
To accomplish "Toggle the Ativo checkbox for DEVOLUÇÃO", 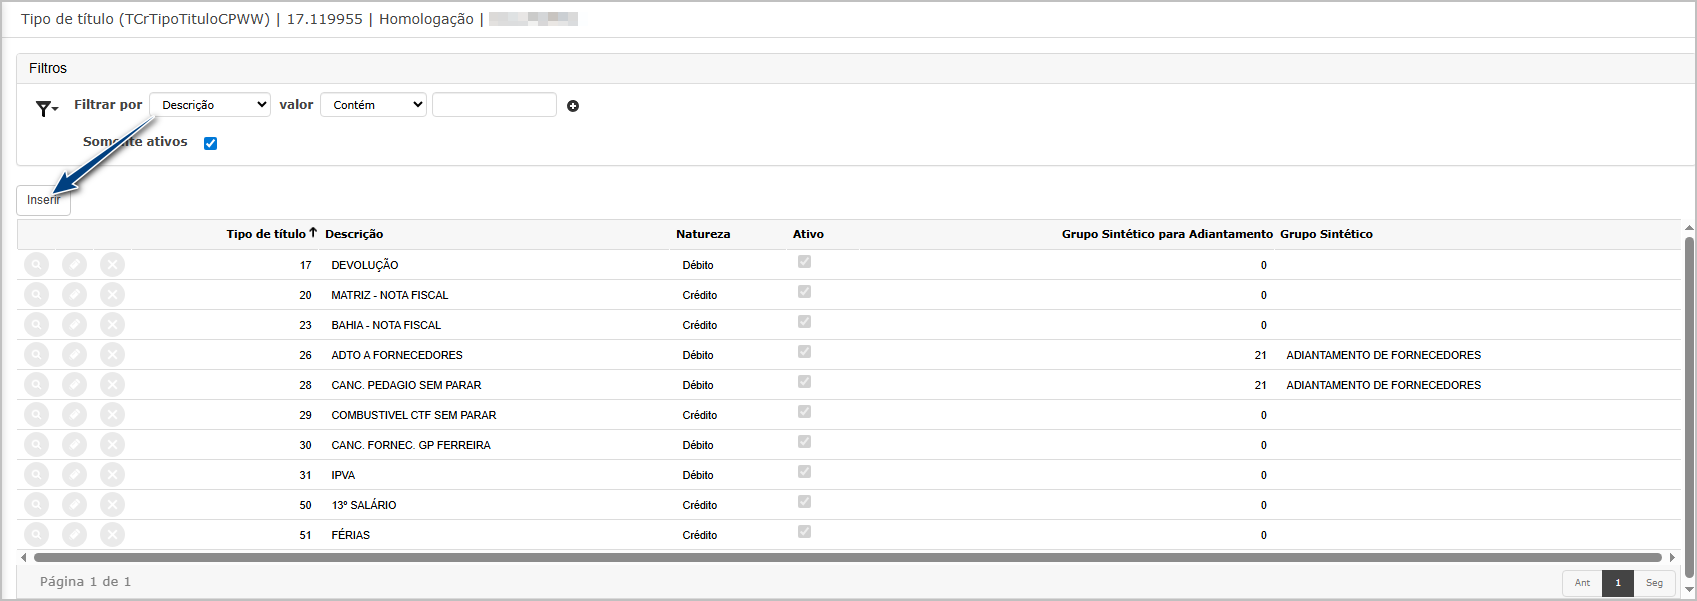I will pyautogui.click(x=804, y=262).
